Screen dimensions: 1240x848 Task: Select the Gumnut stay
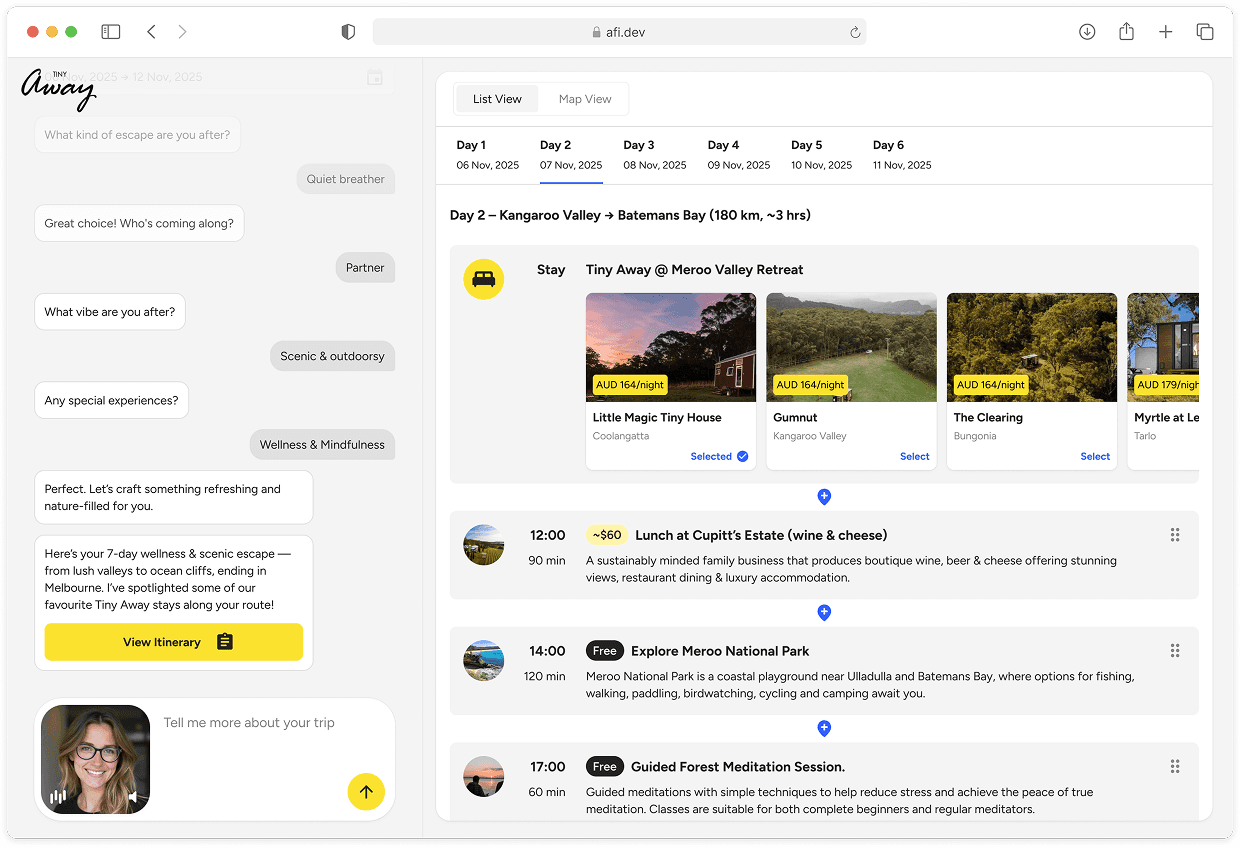[x=914, y=456]
